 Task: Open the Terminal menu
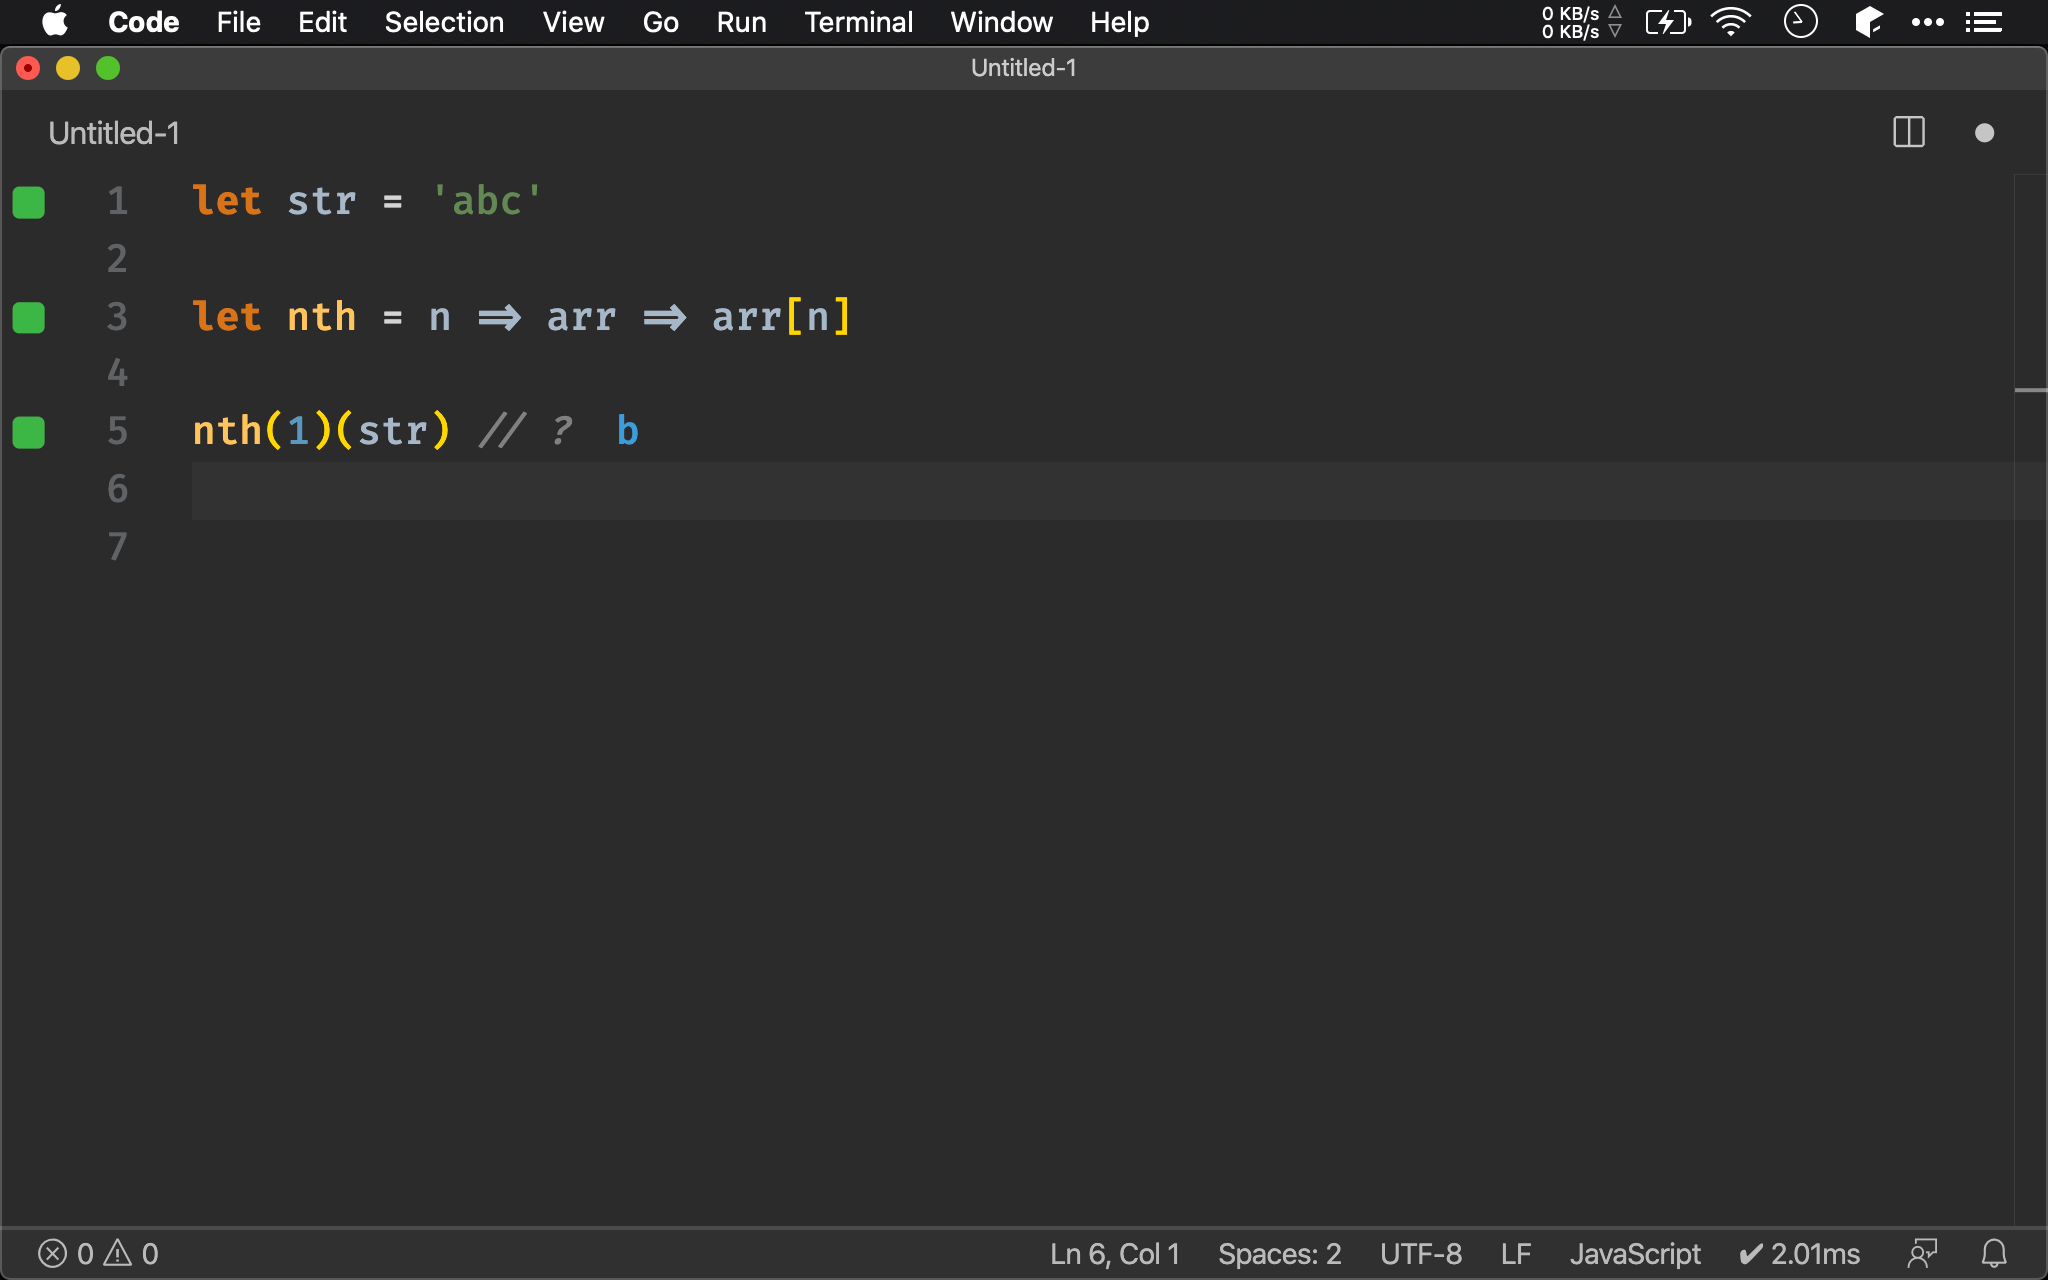(858, 22)
